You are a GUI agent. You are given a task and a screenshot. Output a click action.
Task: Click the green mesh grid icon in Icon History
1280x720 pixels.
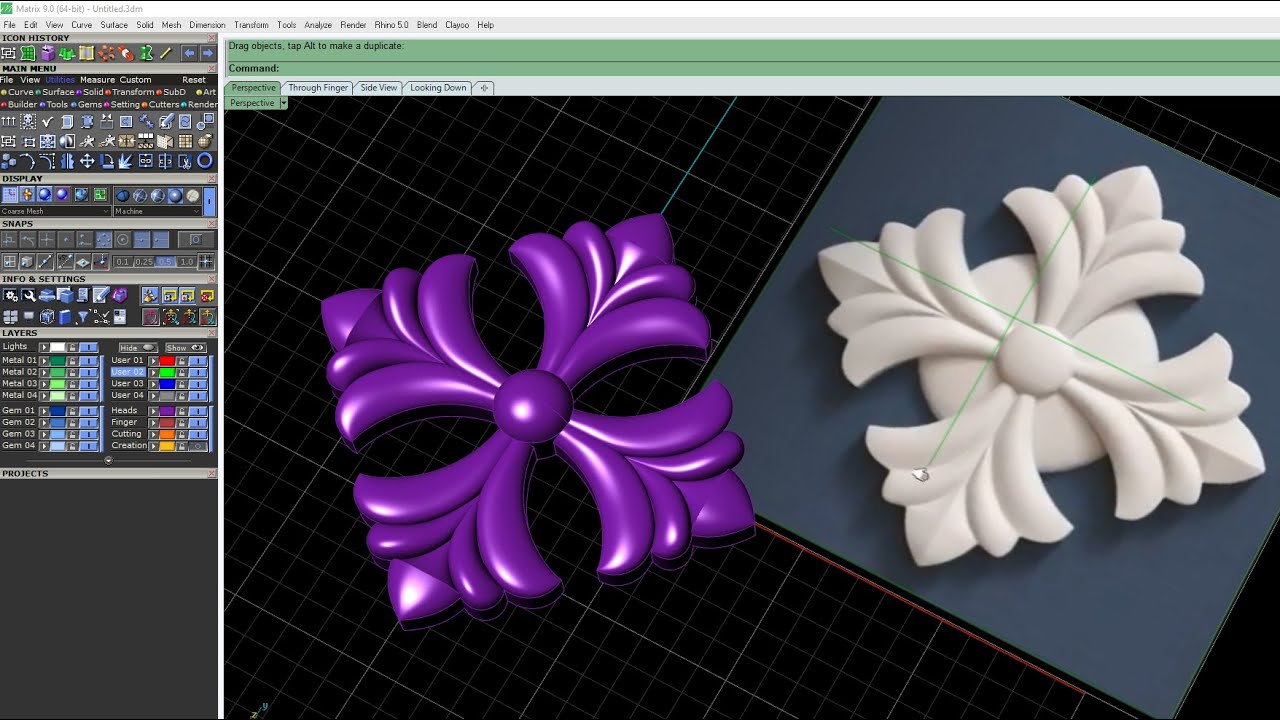[28, 53]
